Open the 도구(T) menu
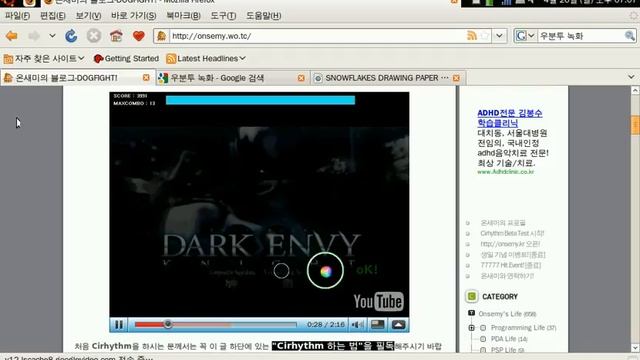 [223, 16]
